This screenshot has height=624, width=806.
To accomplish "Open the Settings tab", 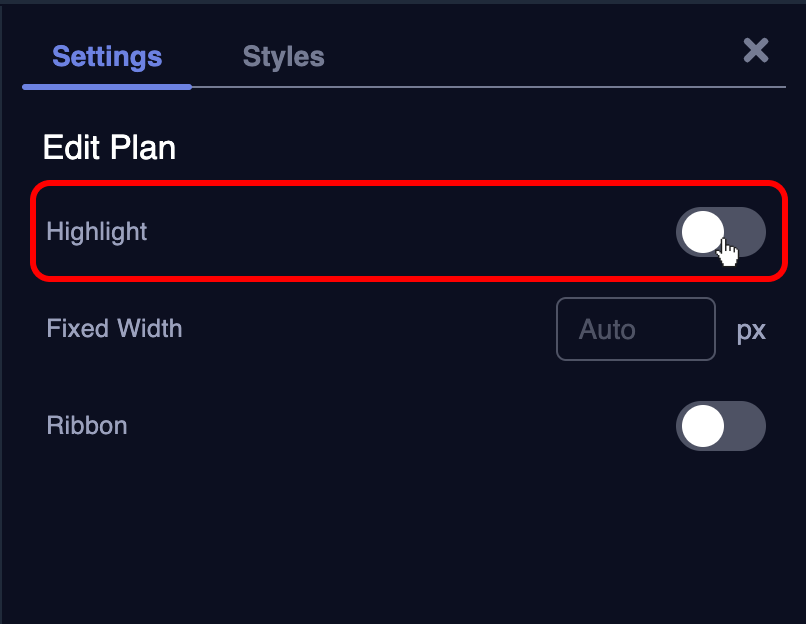I will tap(107, 56).
